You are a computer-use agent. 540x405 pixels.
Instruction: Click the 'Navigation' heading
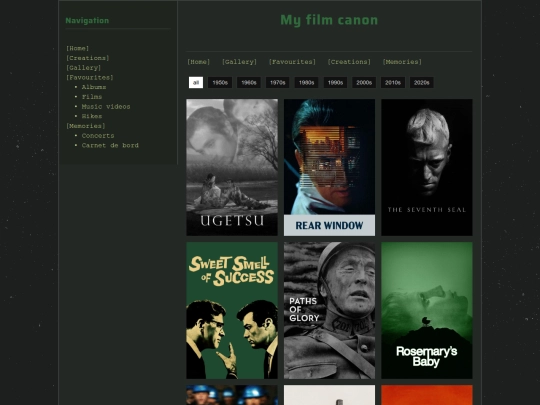[87, 21]
